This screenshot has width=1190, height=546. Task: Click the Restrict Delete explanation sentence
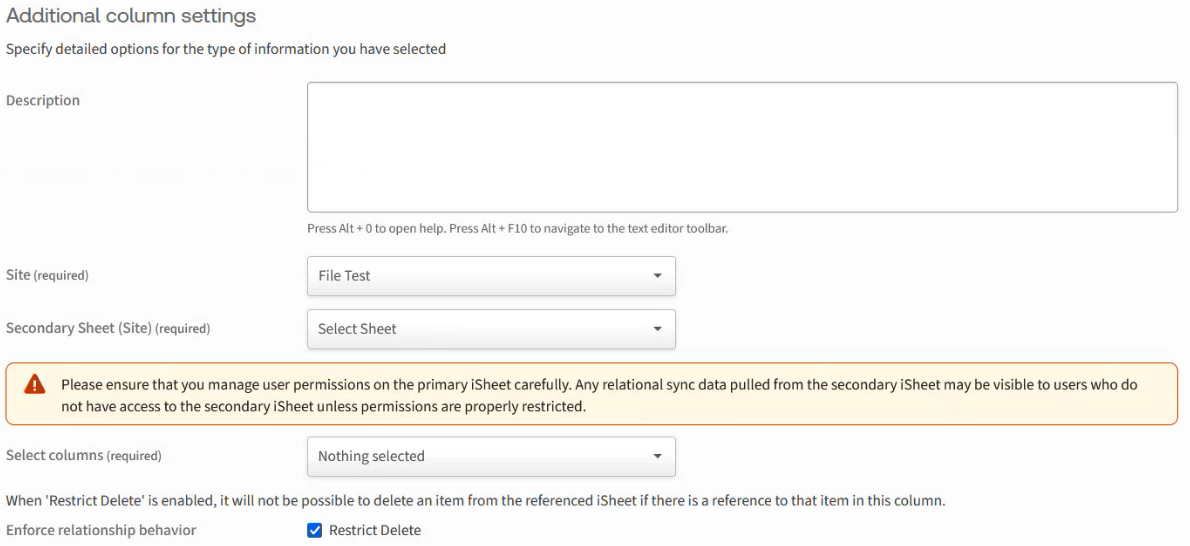pyautogui.click(x=475, y=500)
